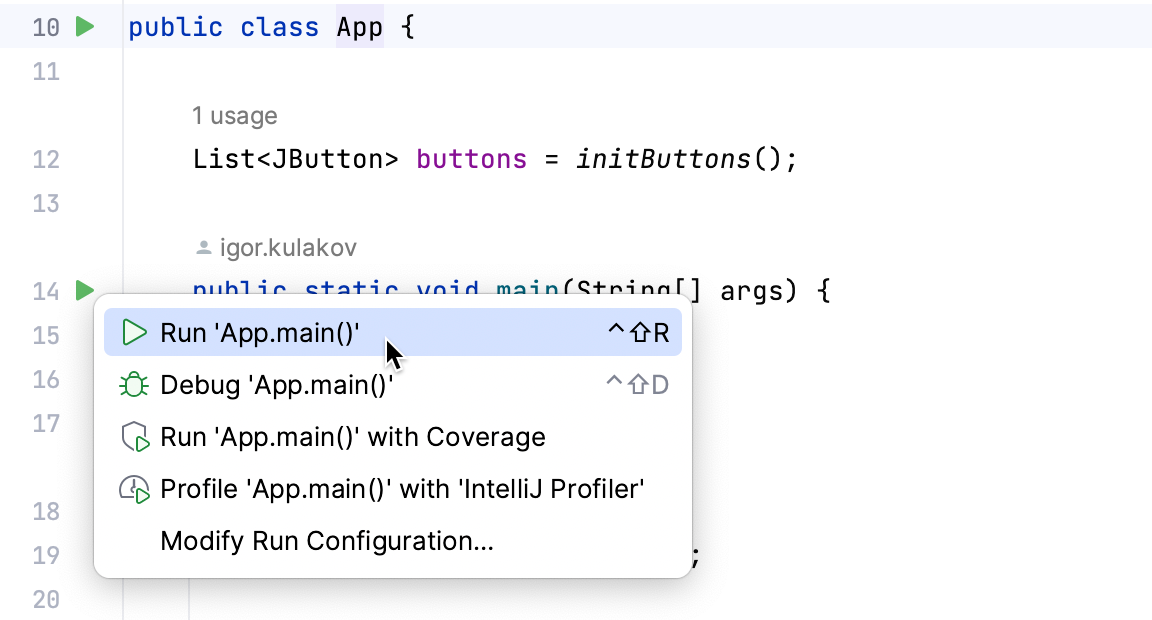Click the buttons field identifier
This screenshot has height=620, width=1152.
(472, 159)
